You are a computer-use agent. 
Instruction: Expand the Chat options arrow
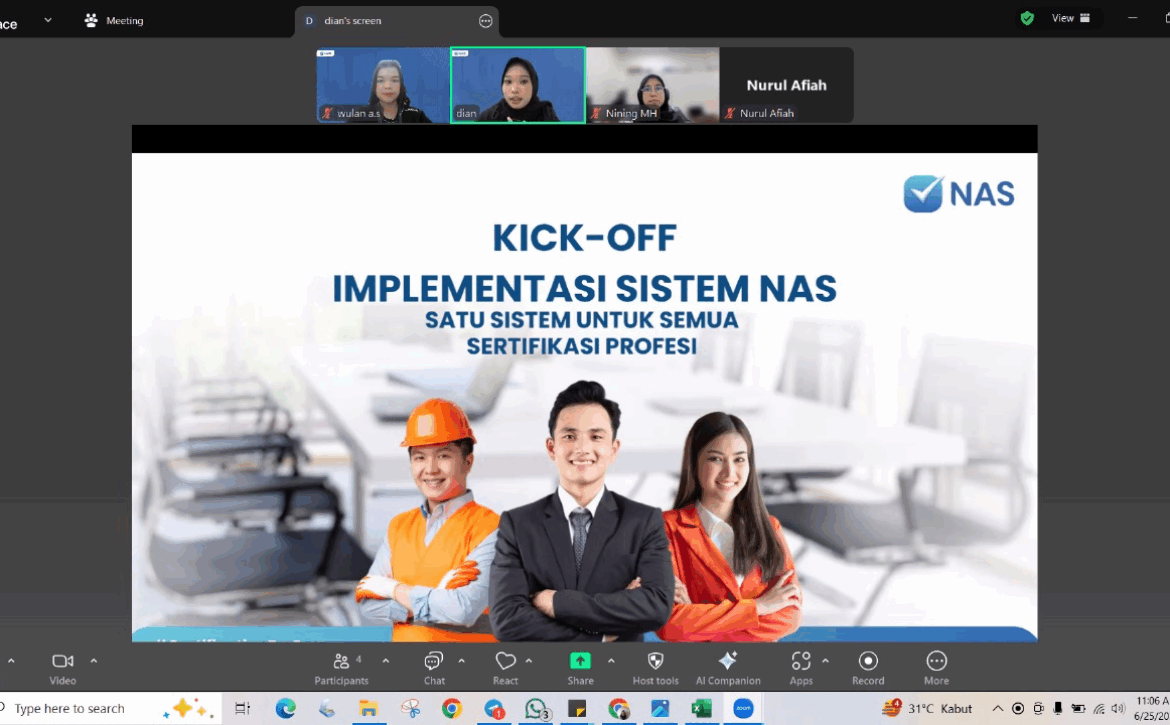(461, 661)
